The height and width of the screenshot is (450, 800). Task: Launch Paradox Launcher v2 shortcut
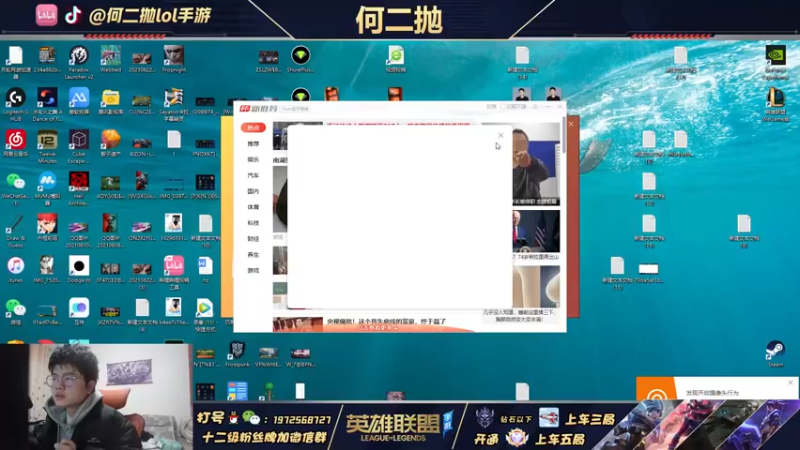click(x=79, y=55)
